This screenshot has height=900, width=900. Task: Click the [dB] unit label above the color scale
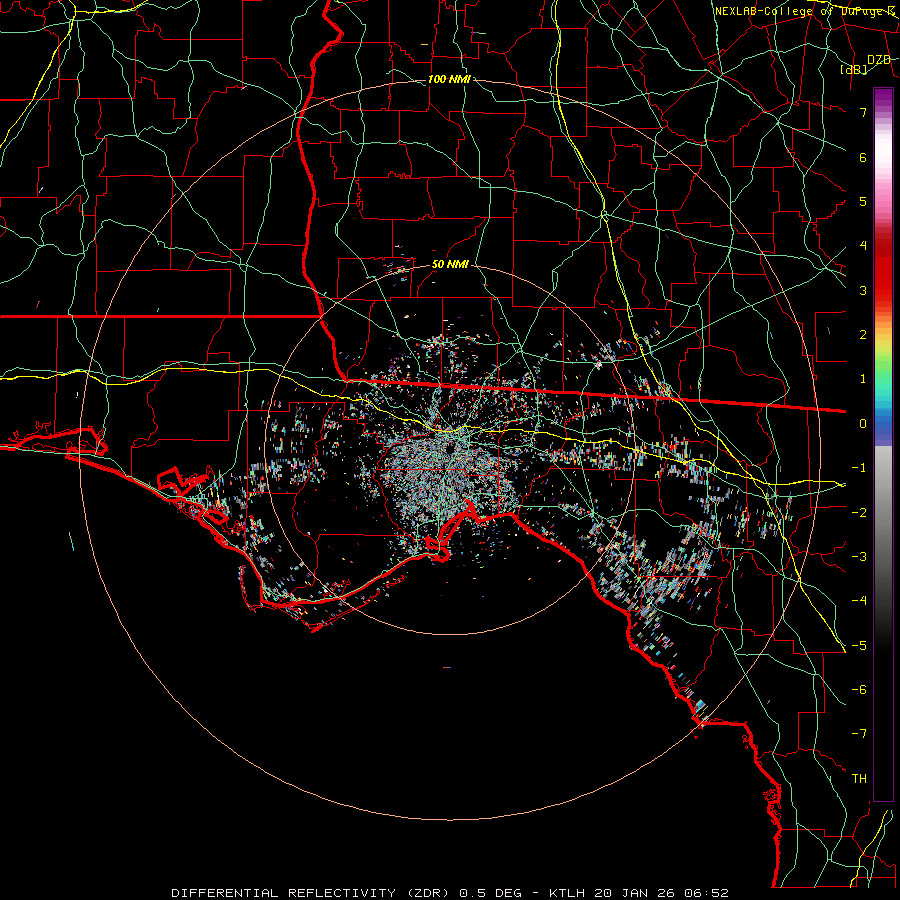coord(853,70)
